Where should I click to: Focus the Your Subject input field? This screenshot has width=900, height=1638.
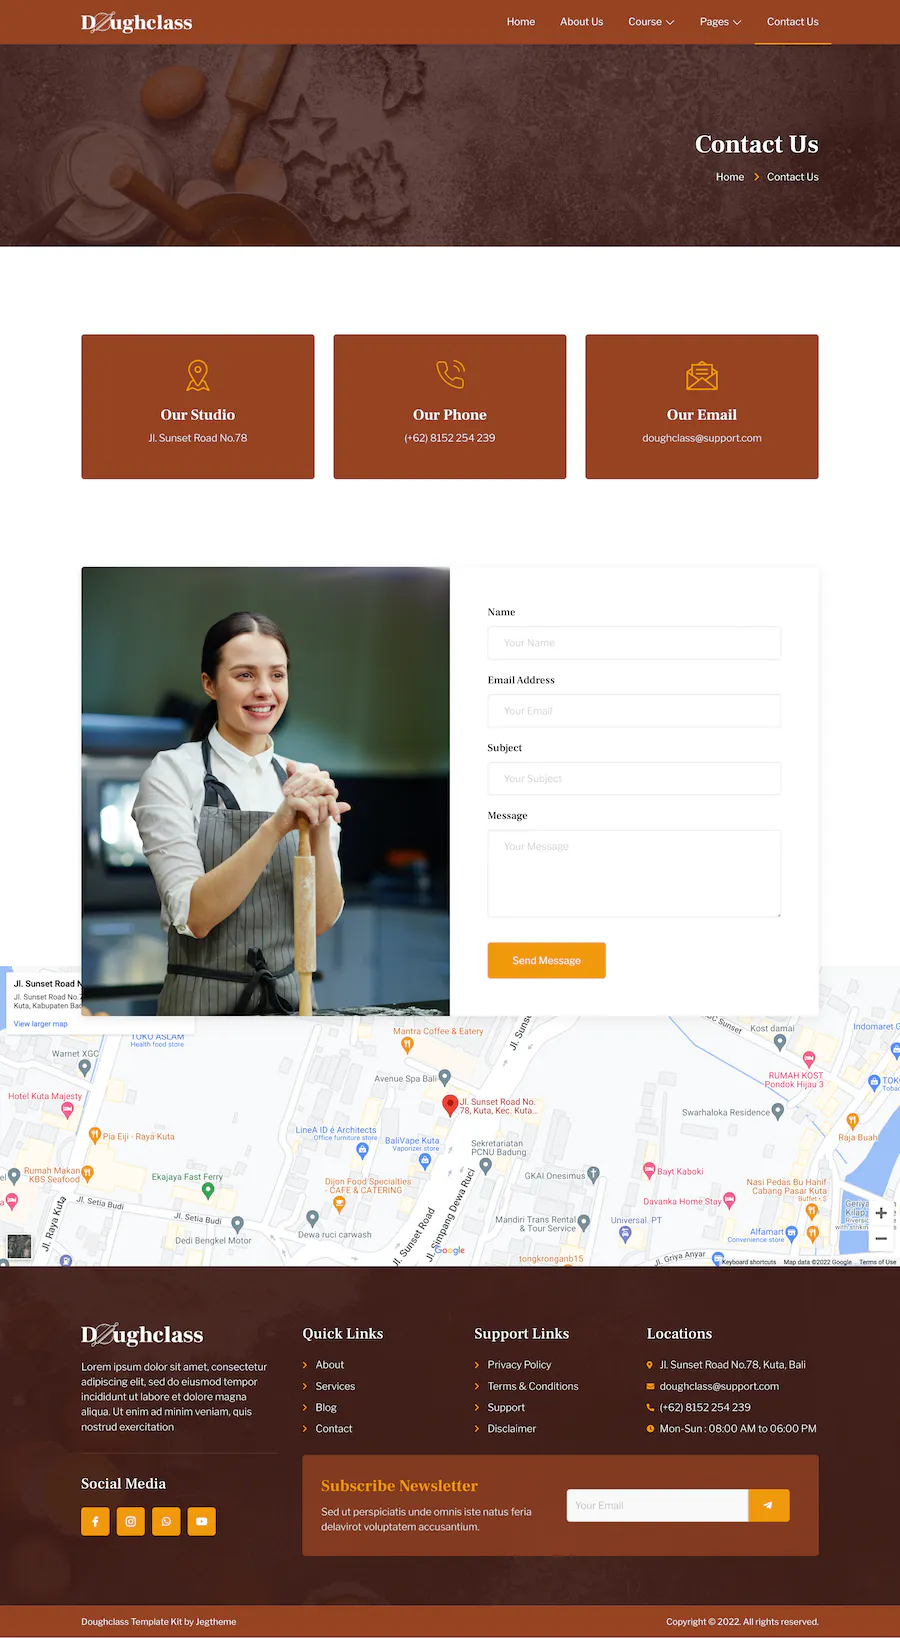click(634, 779)
